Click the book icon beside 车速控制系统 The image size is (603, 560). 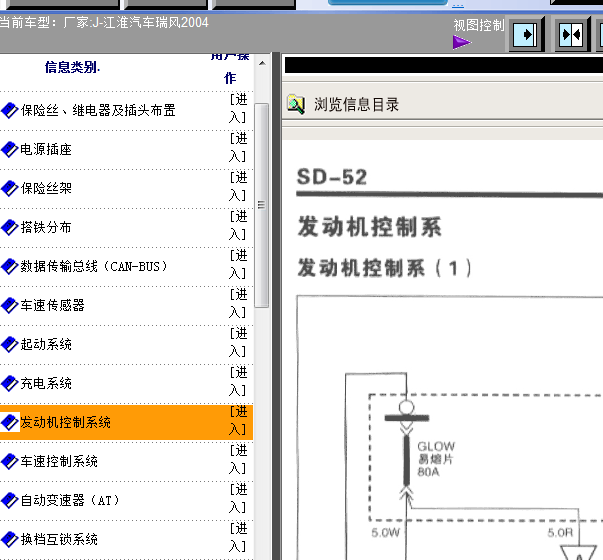click(10, 462)
